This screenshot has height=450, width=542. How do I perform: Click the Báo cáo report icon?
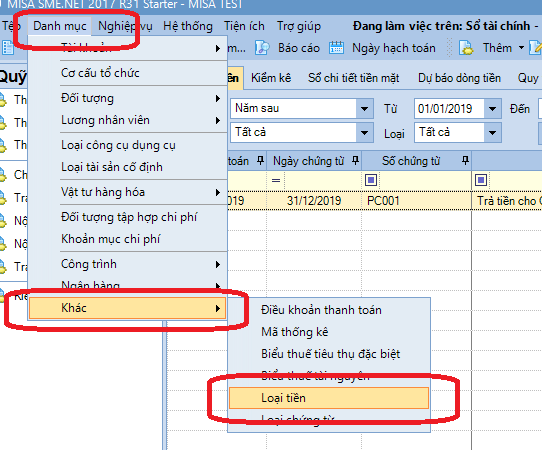coord(262,48)
